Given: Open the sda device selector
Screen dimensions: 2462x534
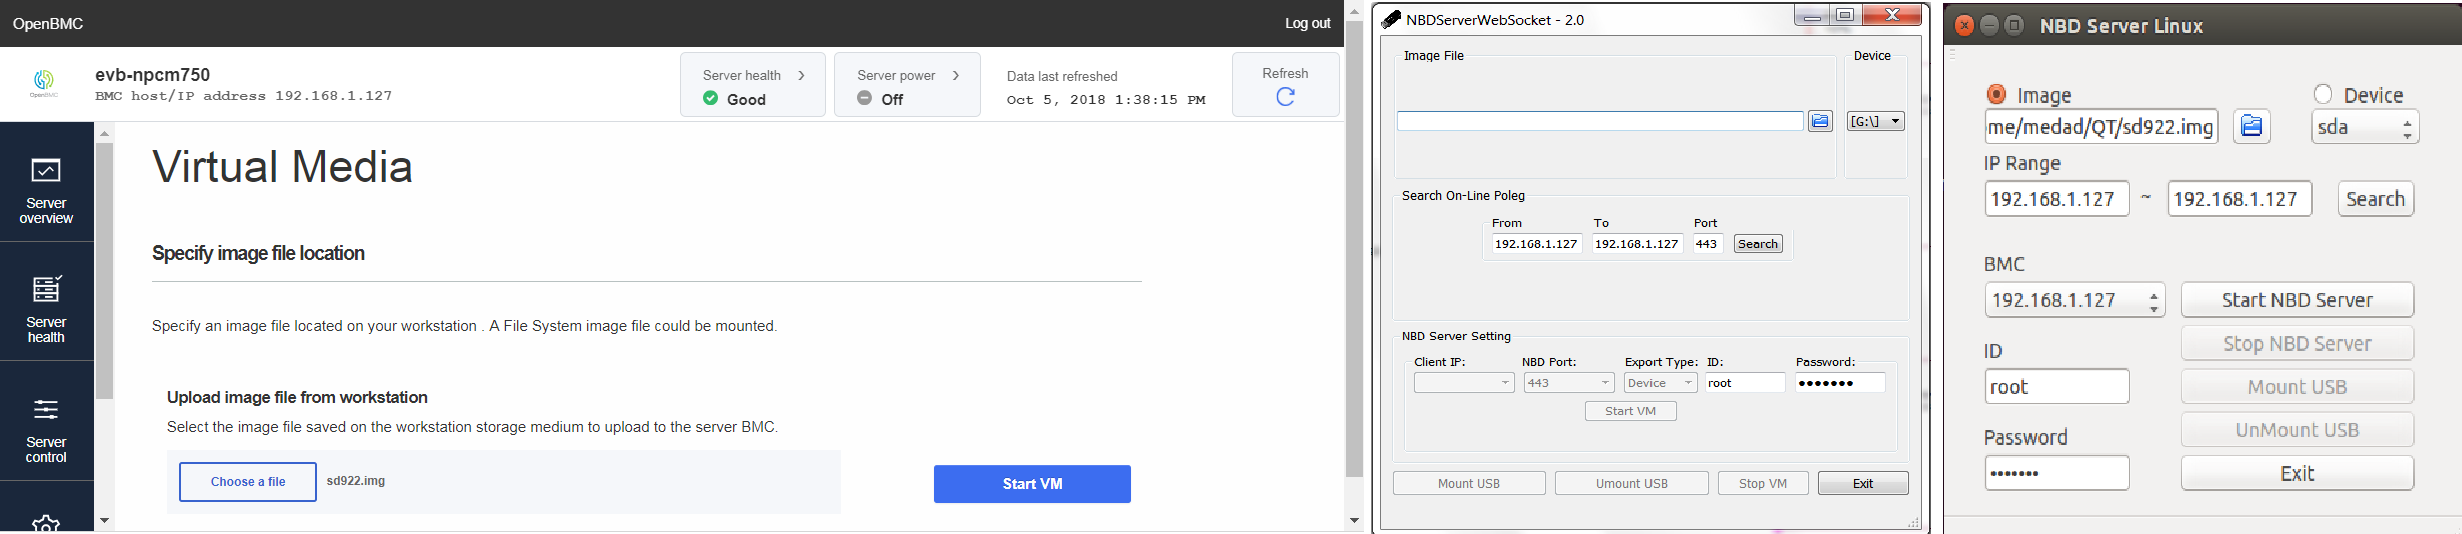Looking at the screenshot, I should [x=2364, y=127].
